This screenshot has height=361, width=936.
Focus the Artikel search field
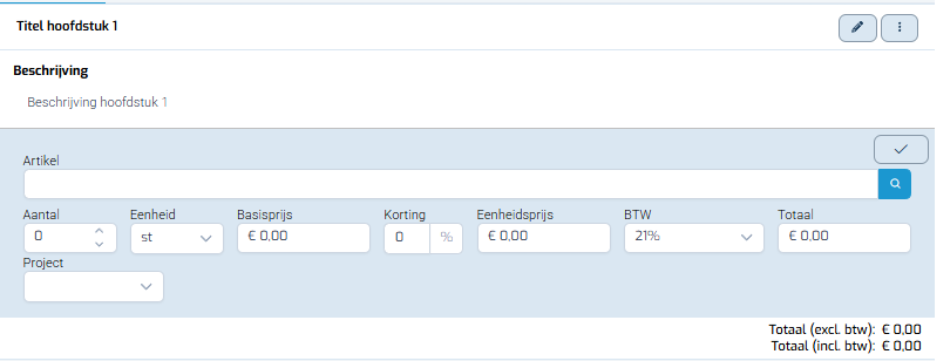(451, 184)
